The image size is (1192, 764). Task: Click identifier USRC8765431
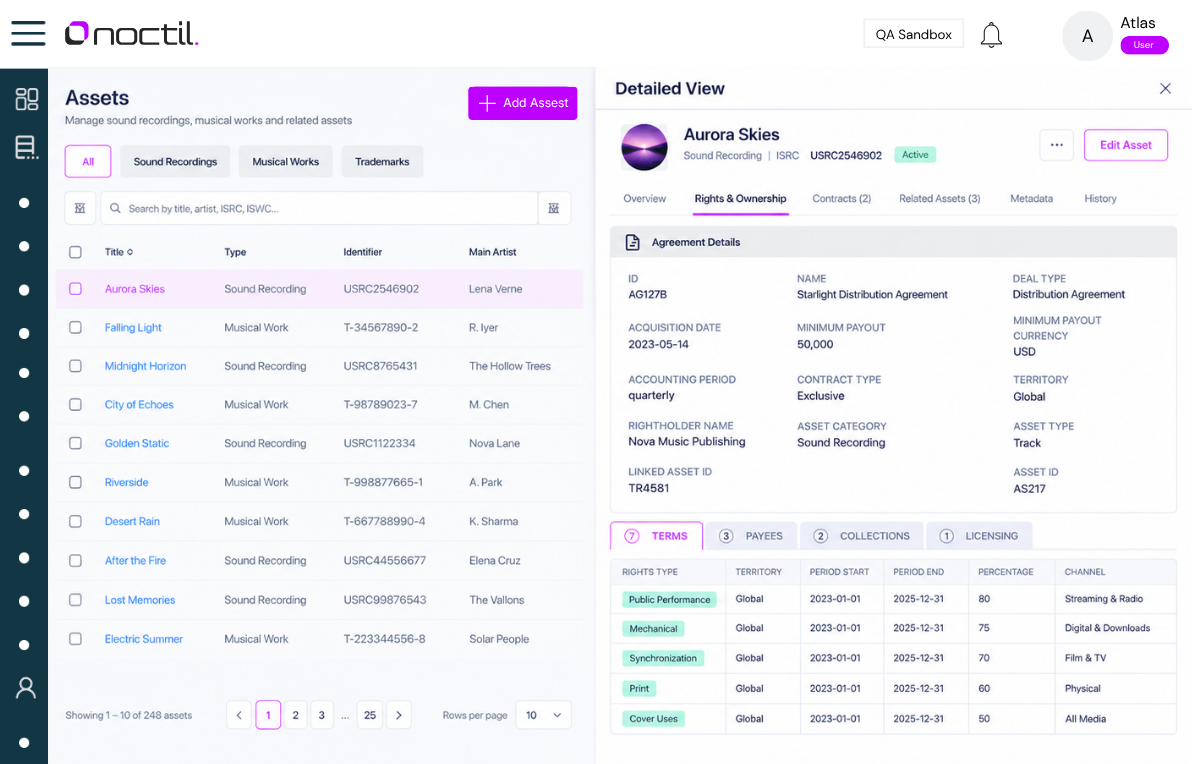[x=380, y=366]
